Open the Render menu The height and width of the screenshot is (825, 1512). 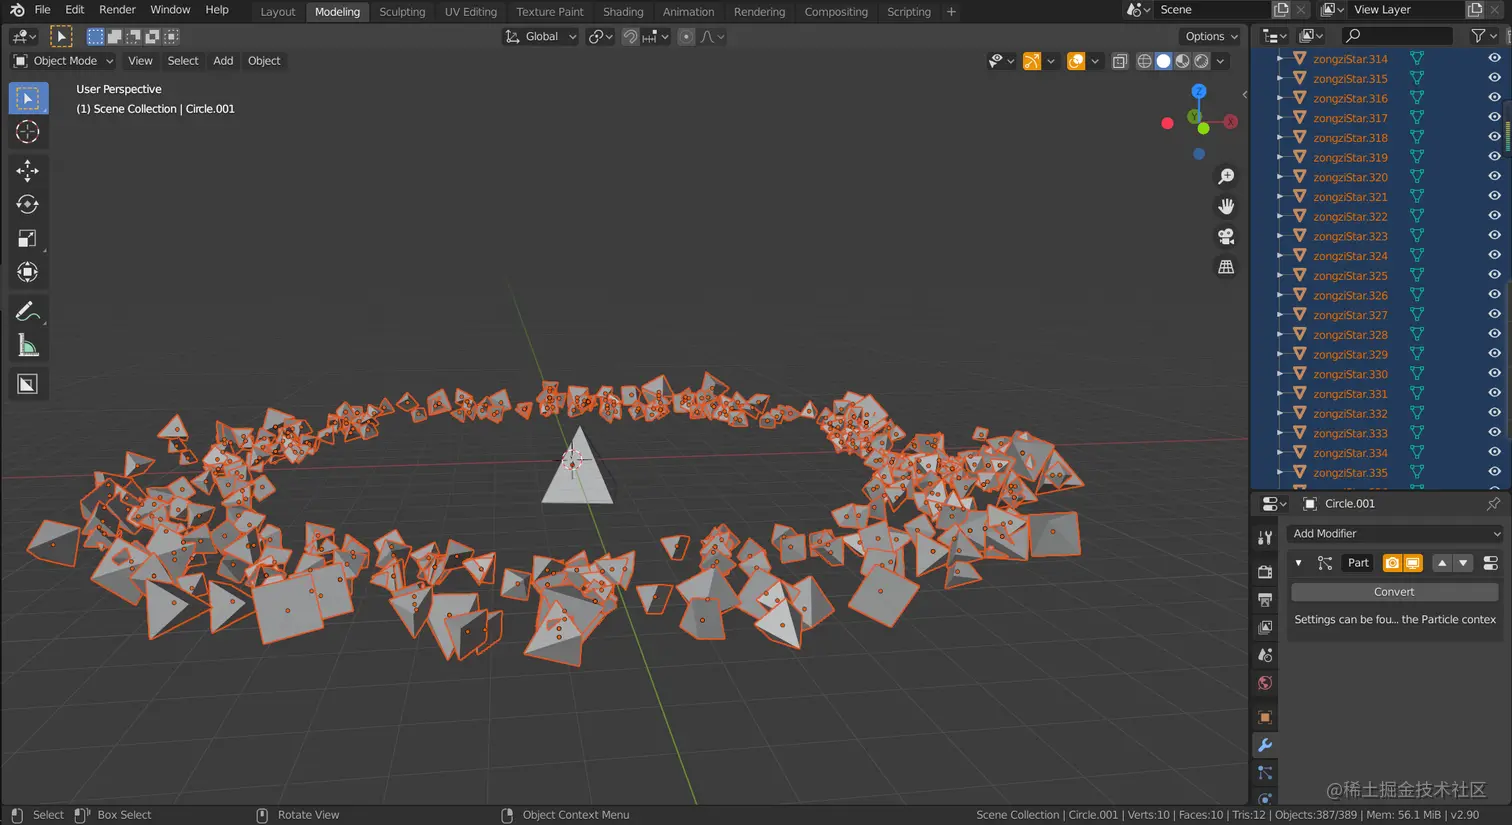click(117, 10)
